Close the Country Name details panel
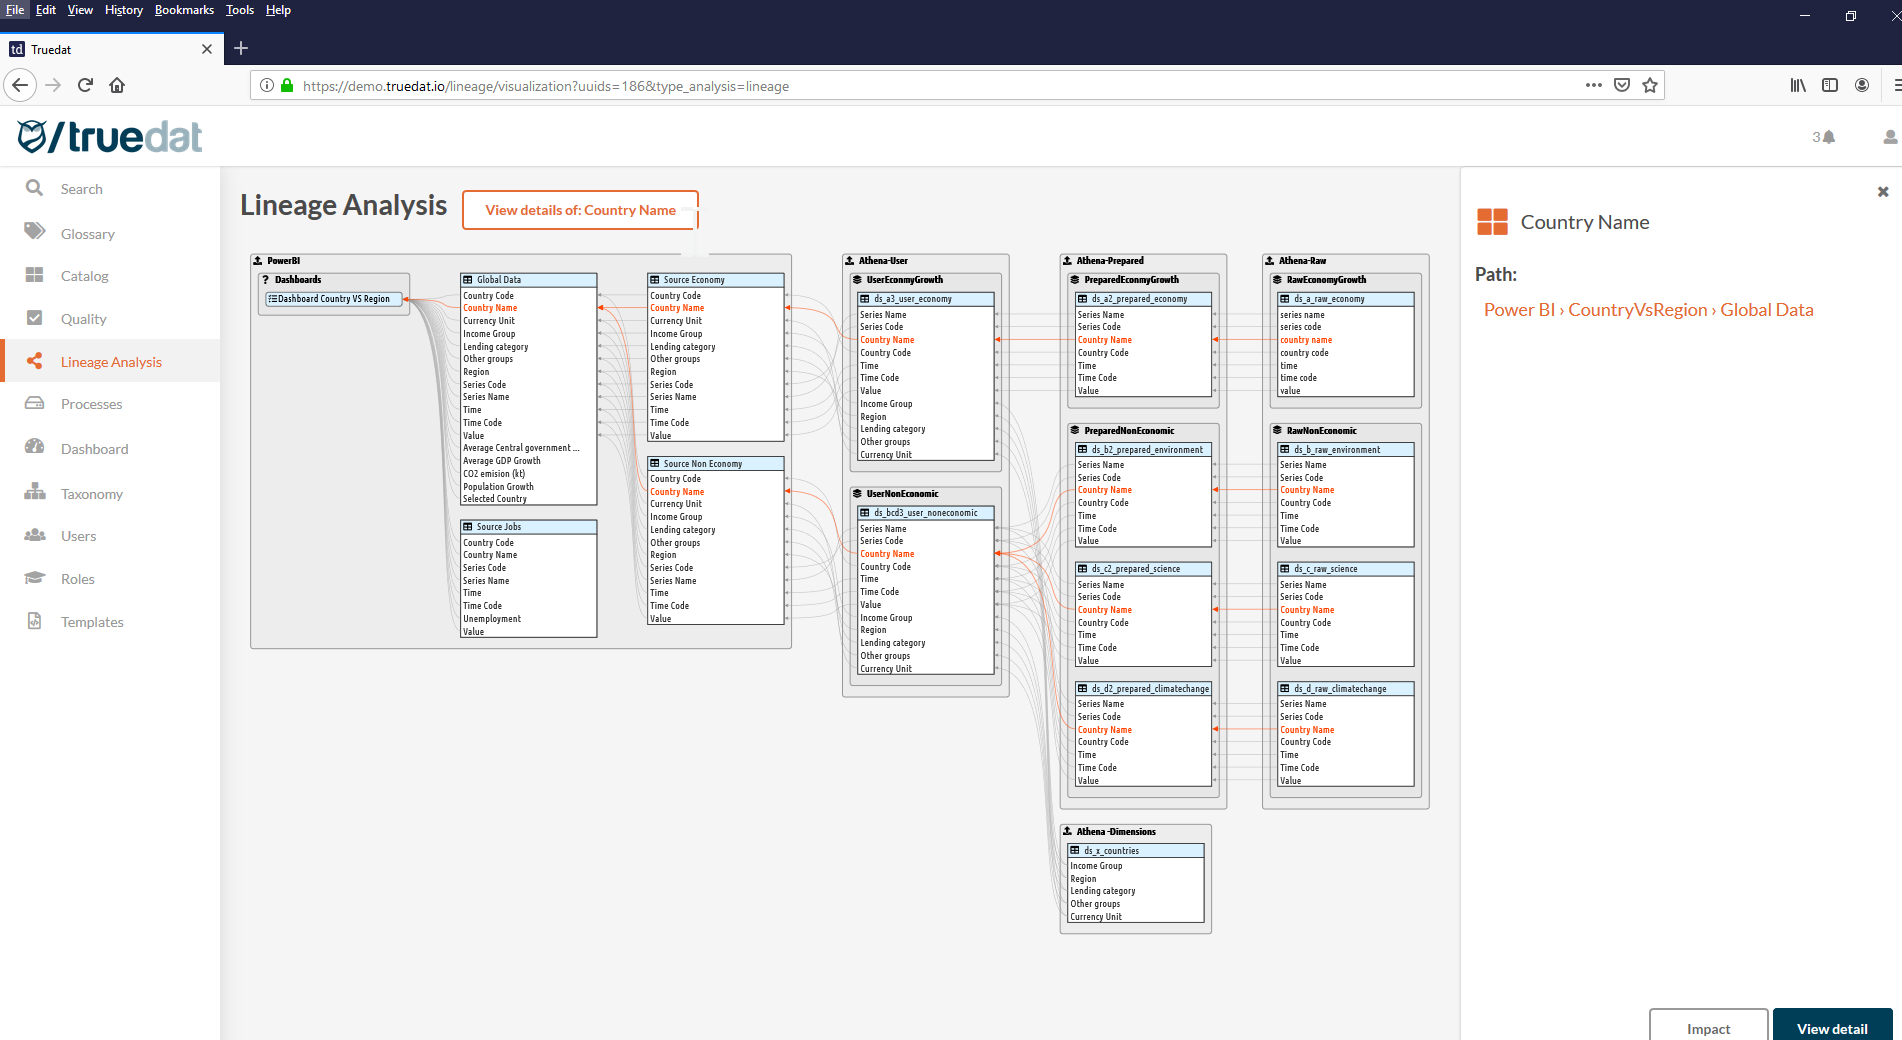This screenshot has height=1040, width=1902. click(x=1883, y=191)
